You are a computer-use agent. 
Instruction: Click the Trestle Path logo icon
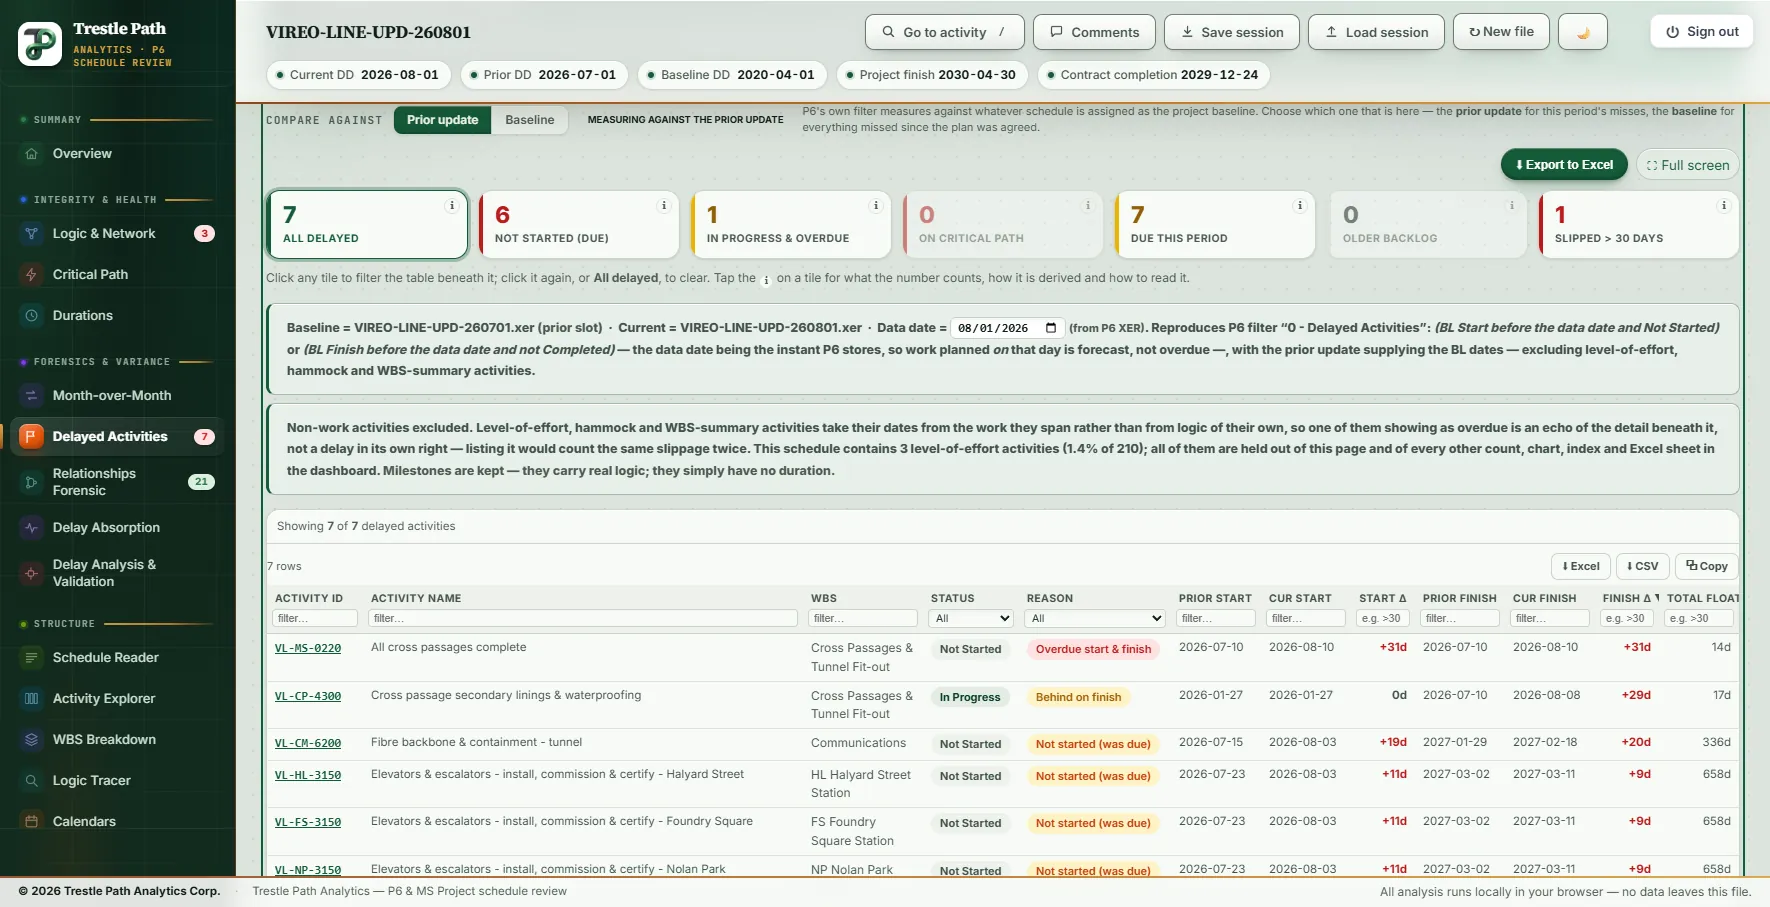click(x=40, y=44)
